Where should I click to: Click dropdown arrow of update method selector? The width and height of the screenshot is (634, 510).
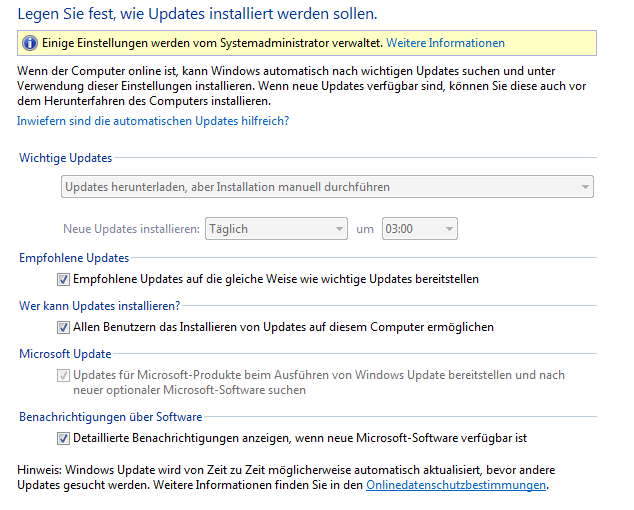pos(585,187)
